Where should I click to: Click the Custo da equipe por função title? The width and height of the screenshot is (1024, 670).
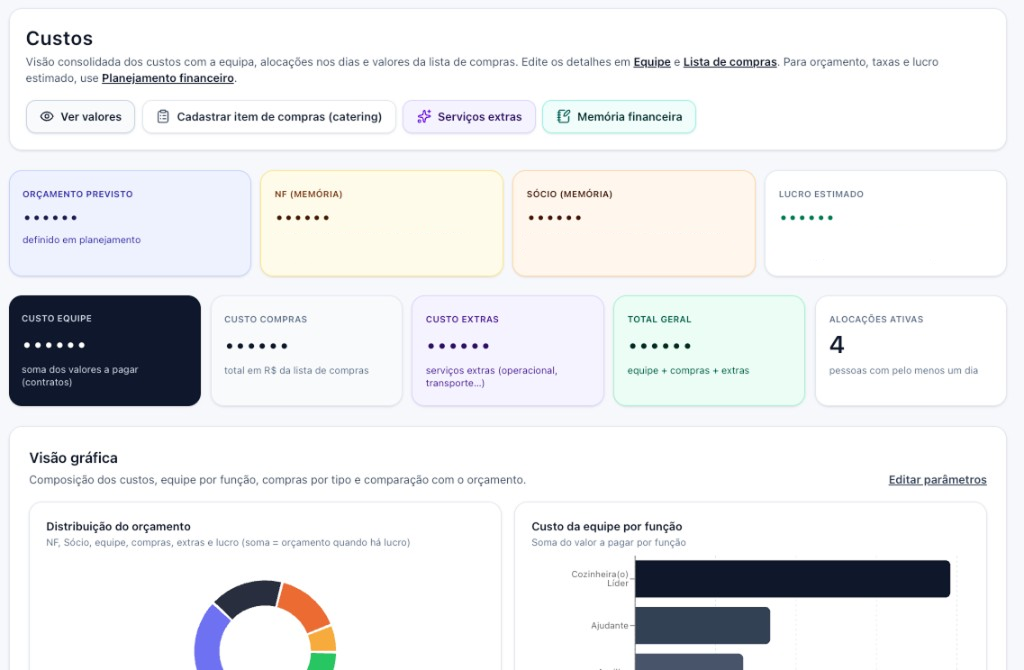point(607,526)
